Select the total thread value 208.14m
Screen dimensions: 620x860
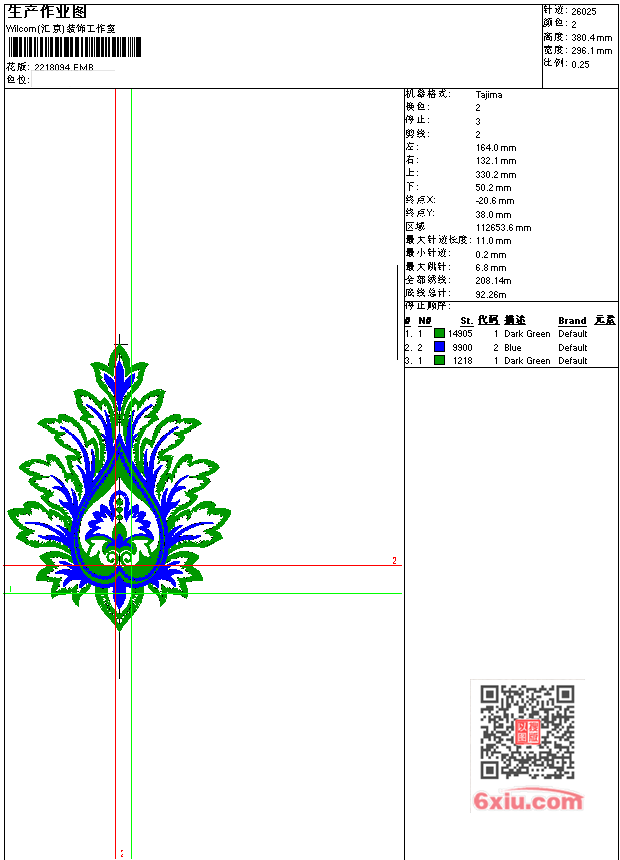pos(493,280)
